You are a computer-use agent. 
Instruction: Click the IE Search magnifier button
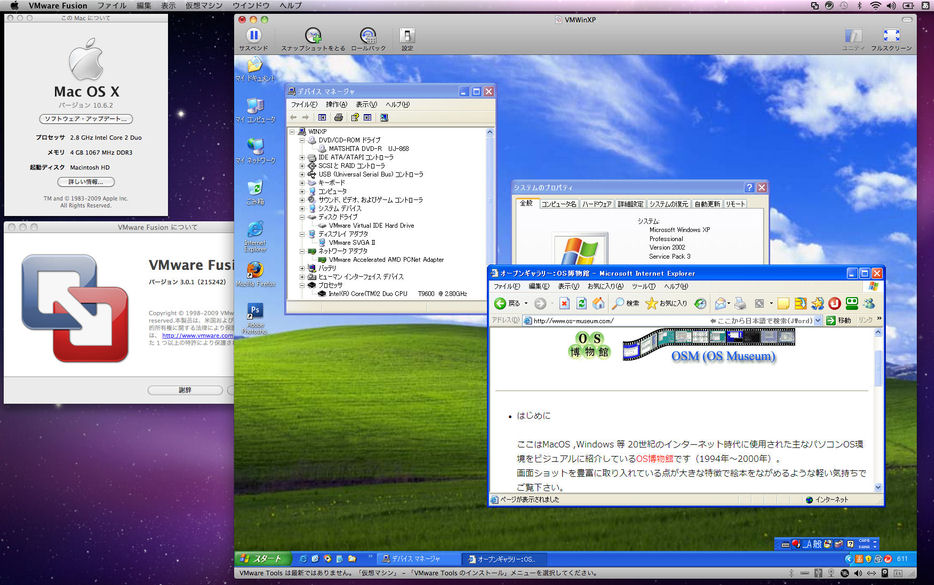click(625, 303)
